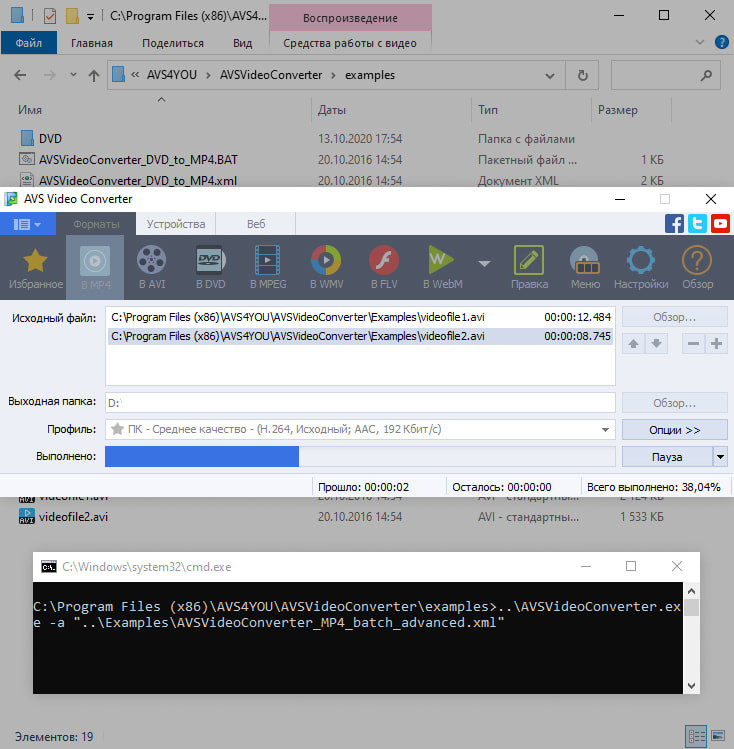This screenshot has height=749, width=734.
Task: Expand more formats arrow after WebM
Action: click(x=484, y=264)
